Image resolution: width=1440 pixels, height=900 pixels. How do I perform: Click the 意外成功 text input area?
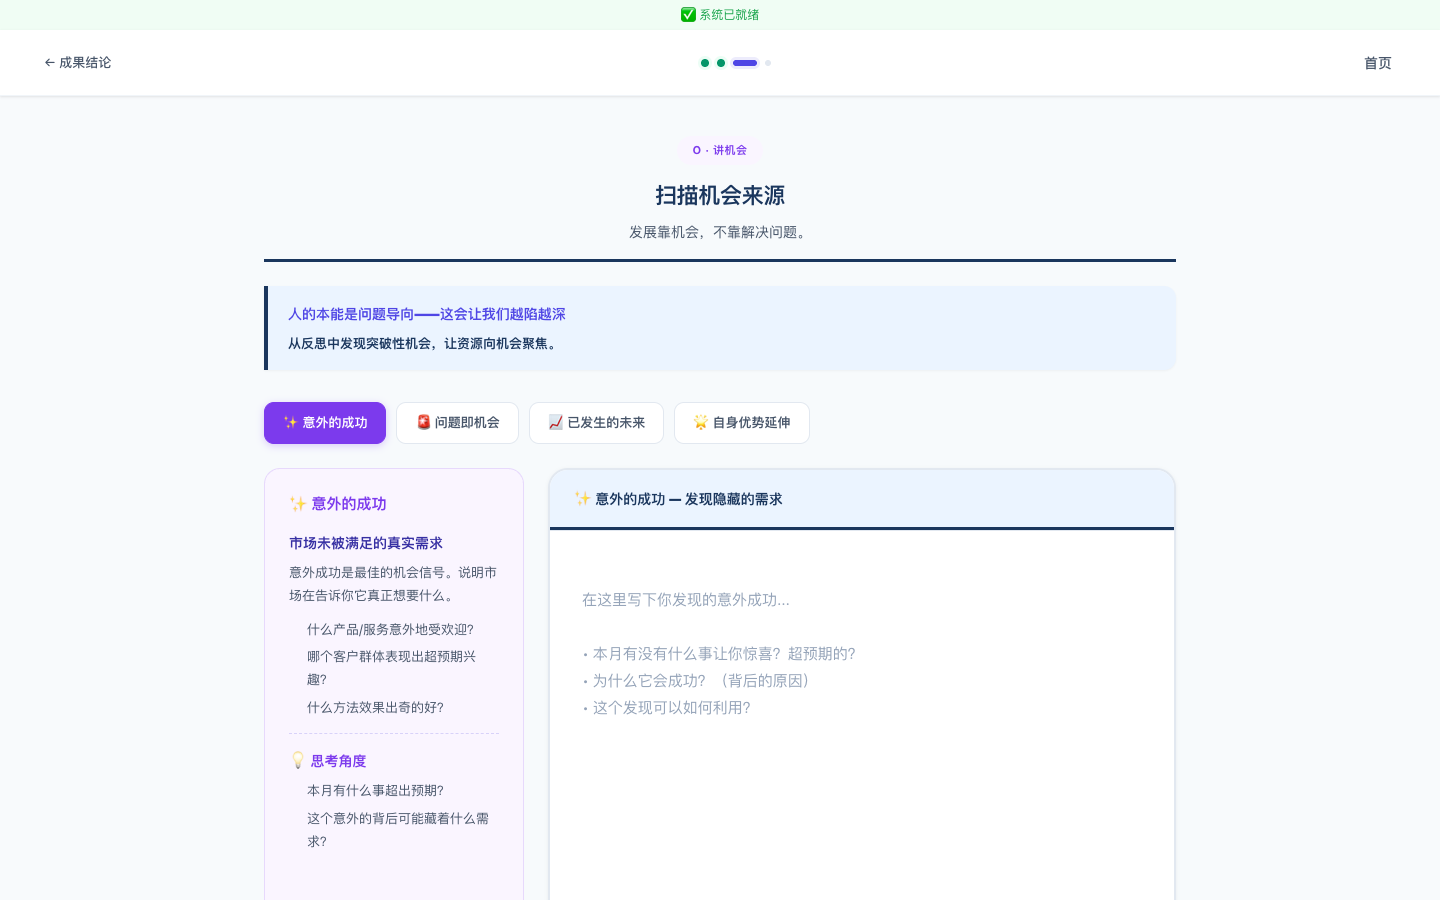click(862, 715)
